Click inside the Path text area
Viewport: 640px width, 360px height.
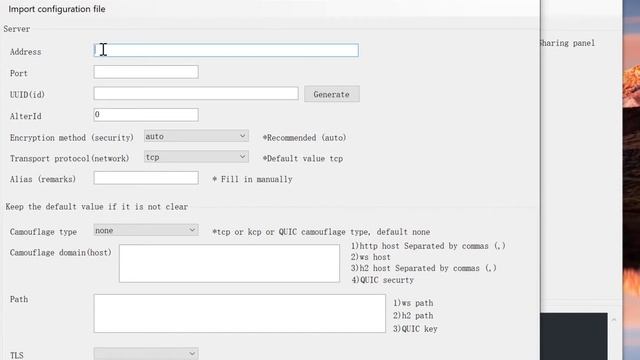coord(239,313)
